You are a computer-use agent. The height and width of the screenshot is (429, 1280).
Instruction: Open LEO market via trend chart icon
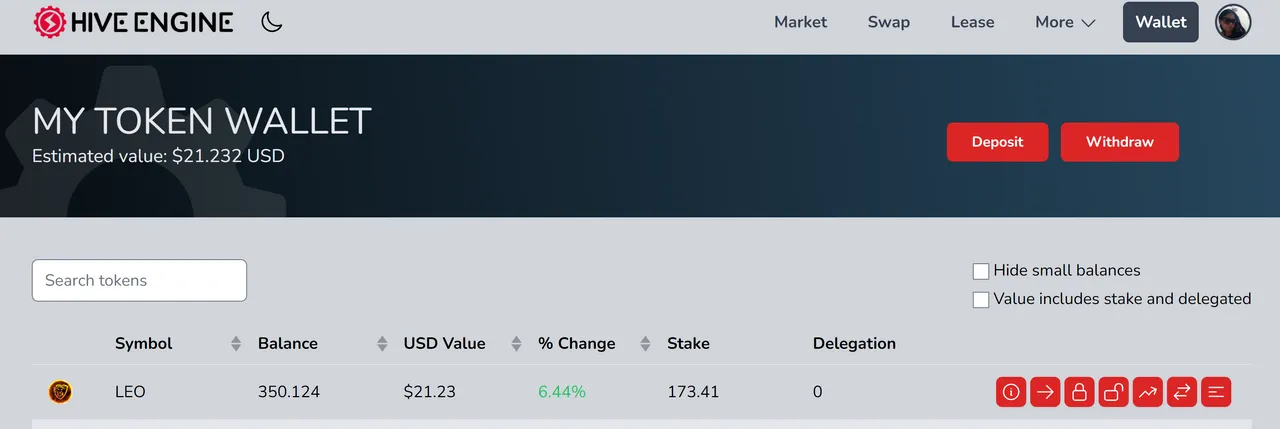(1148, 392)
